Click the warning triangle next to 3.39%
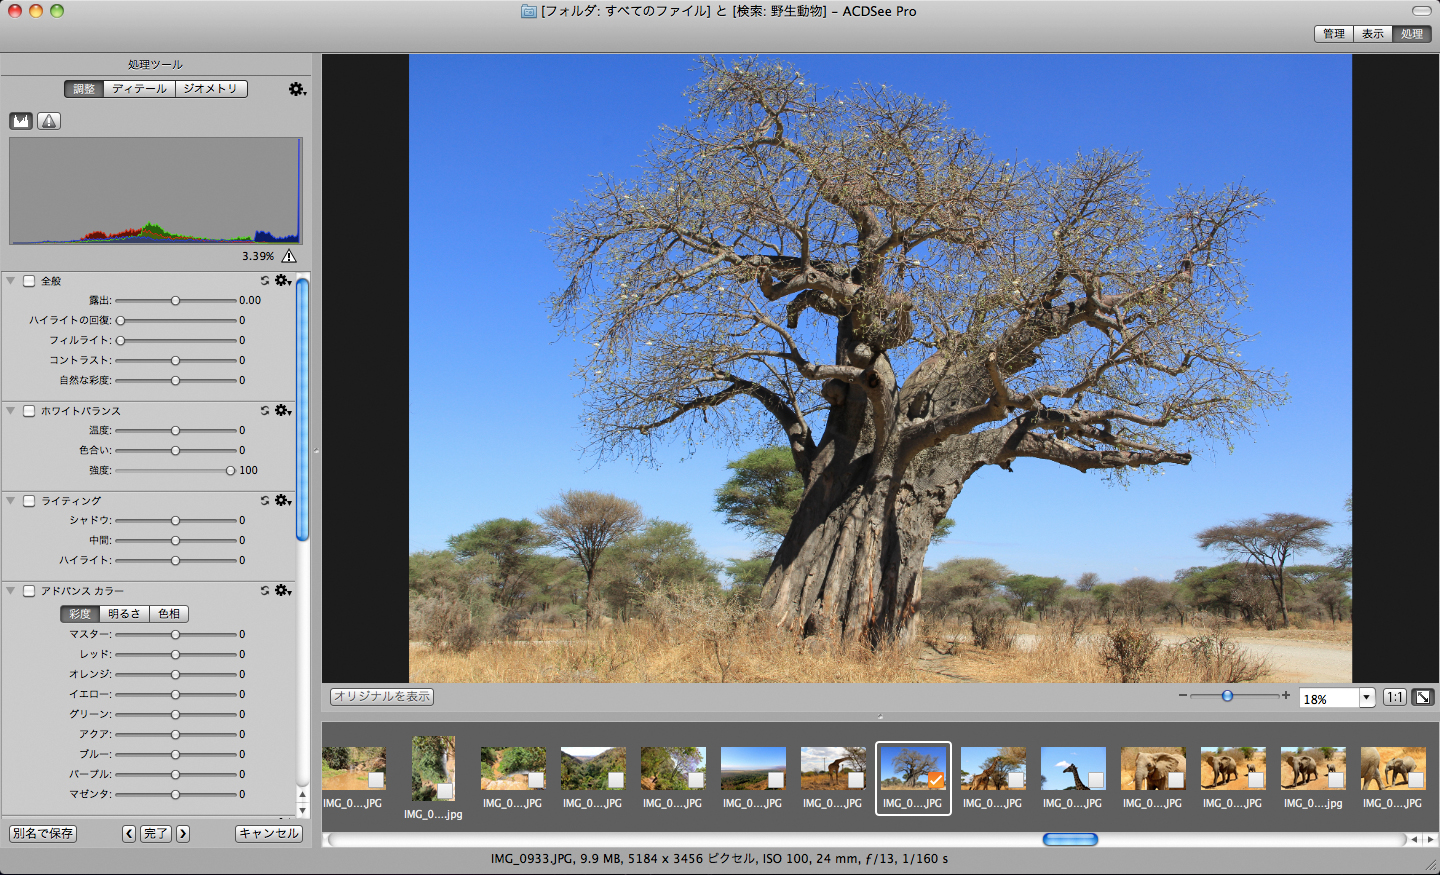This screenshot has width=1440, height=875. pos(289,256)
